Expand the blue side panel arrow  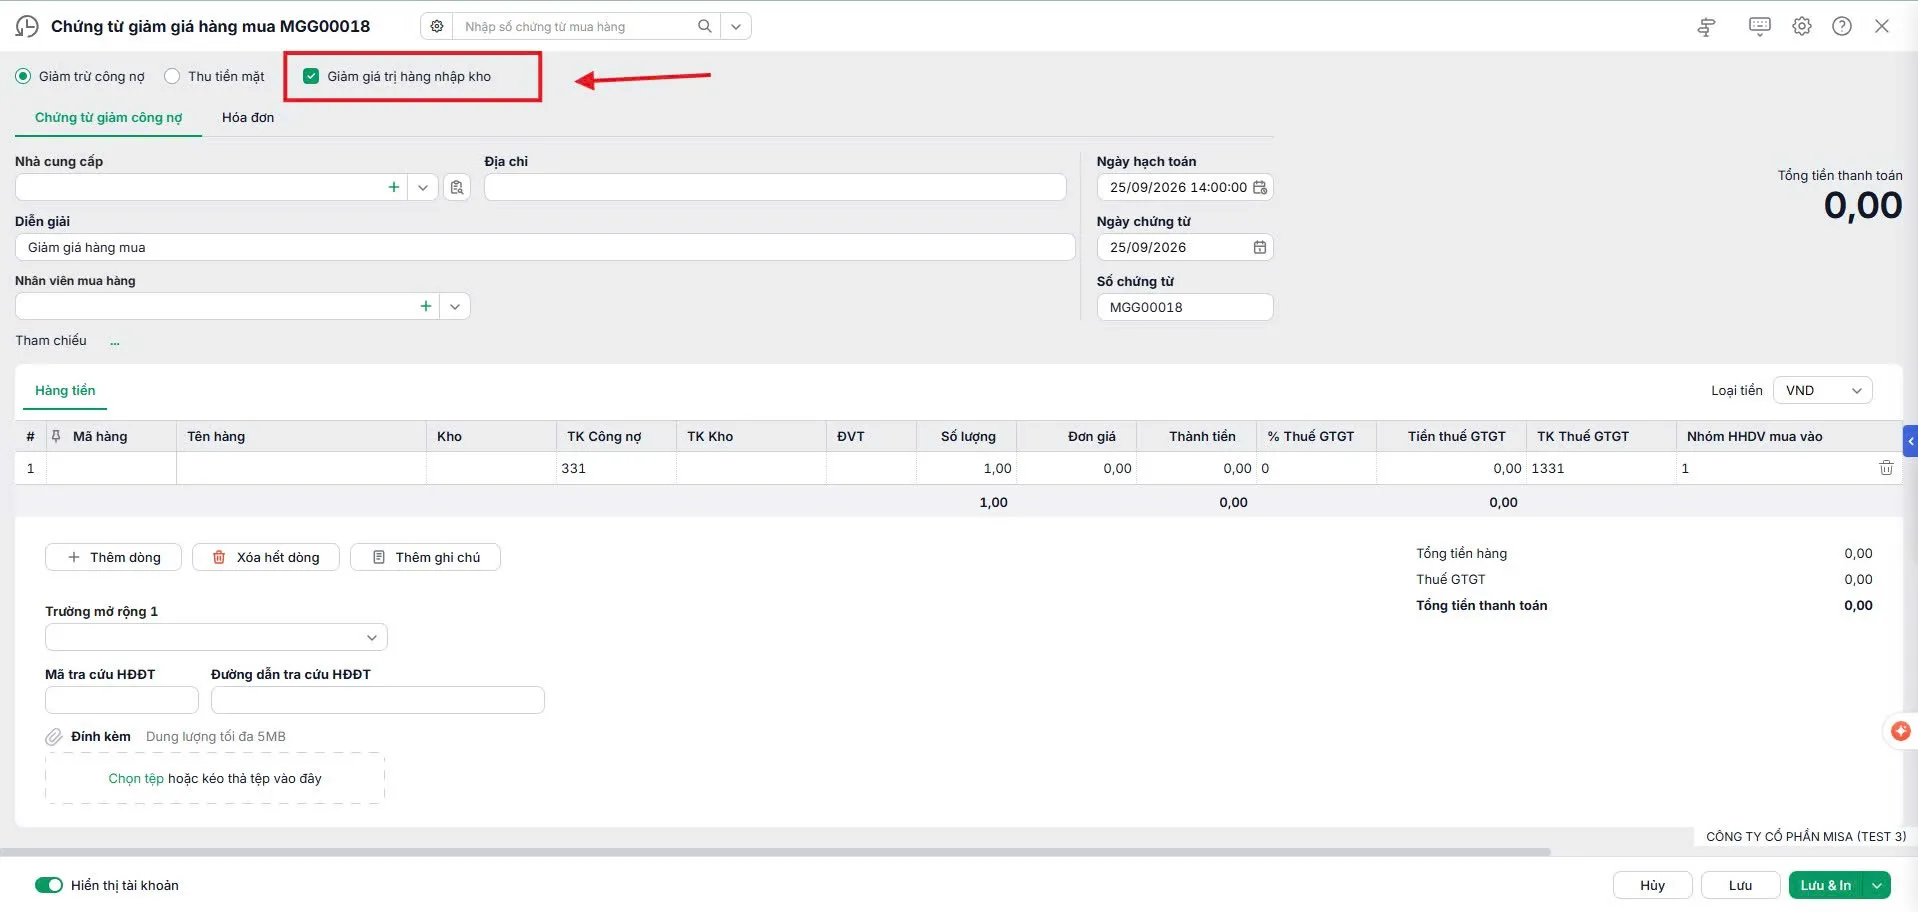1911,441
